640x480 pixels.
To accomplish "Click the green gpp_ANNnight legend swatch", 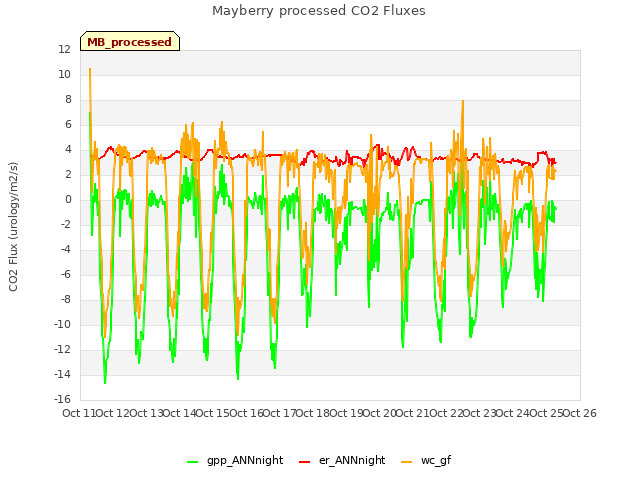I will tap(192, 462).
